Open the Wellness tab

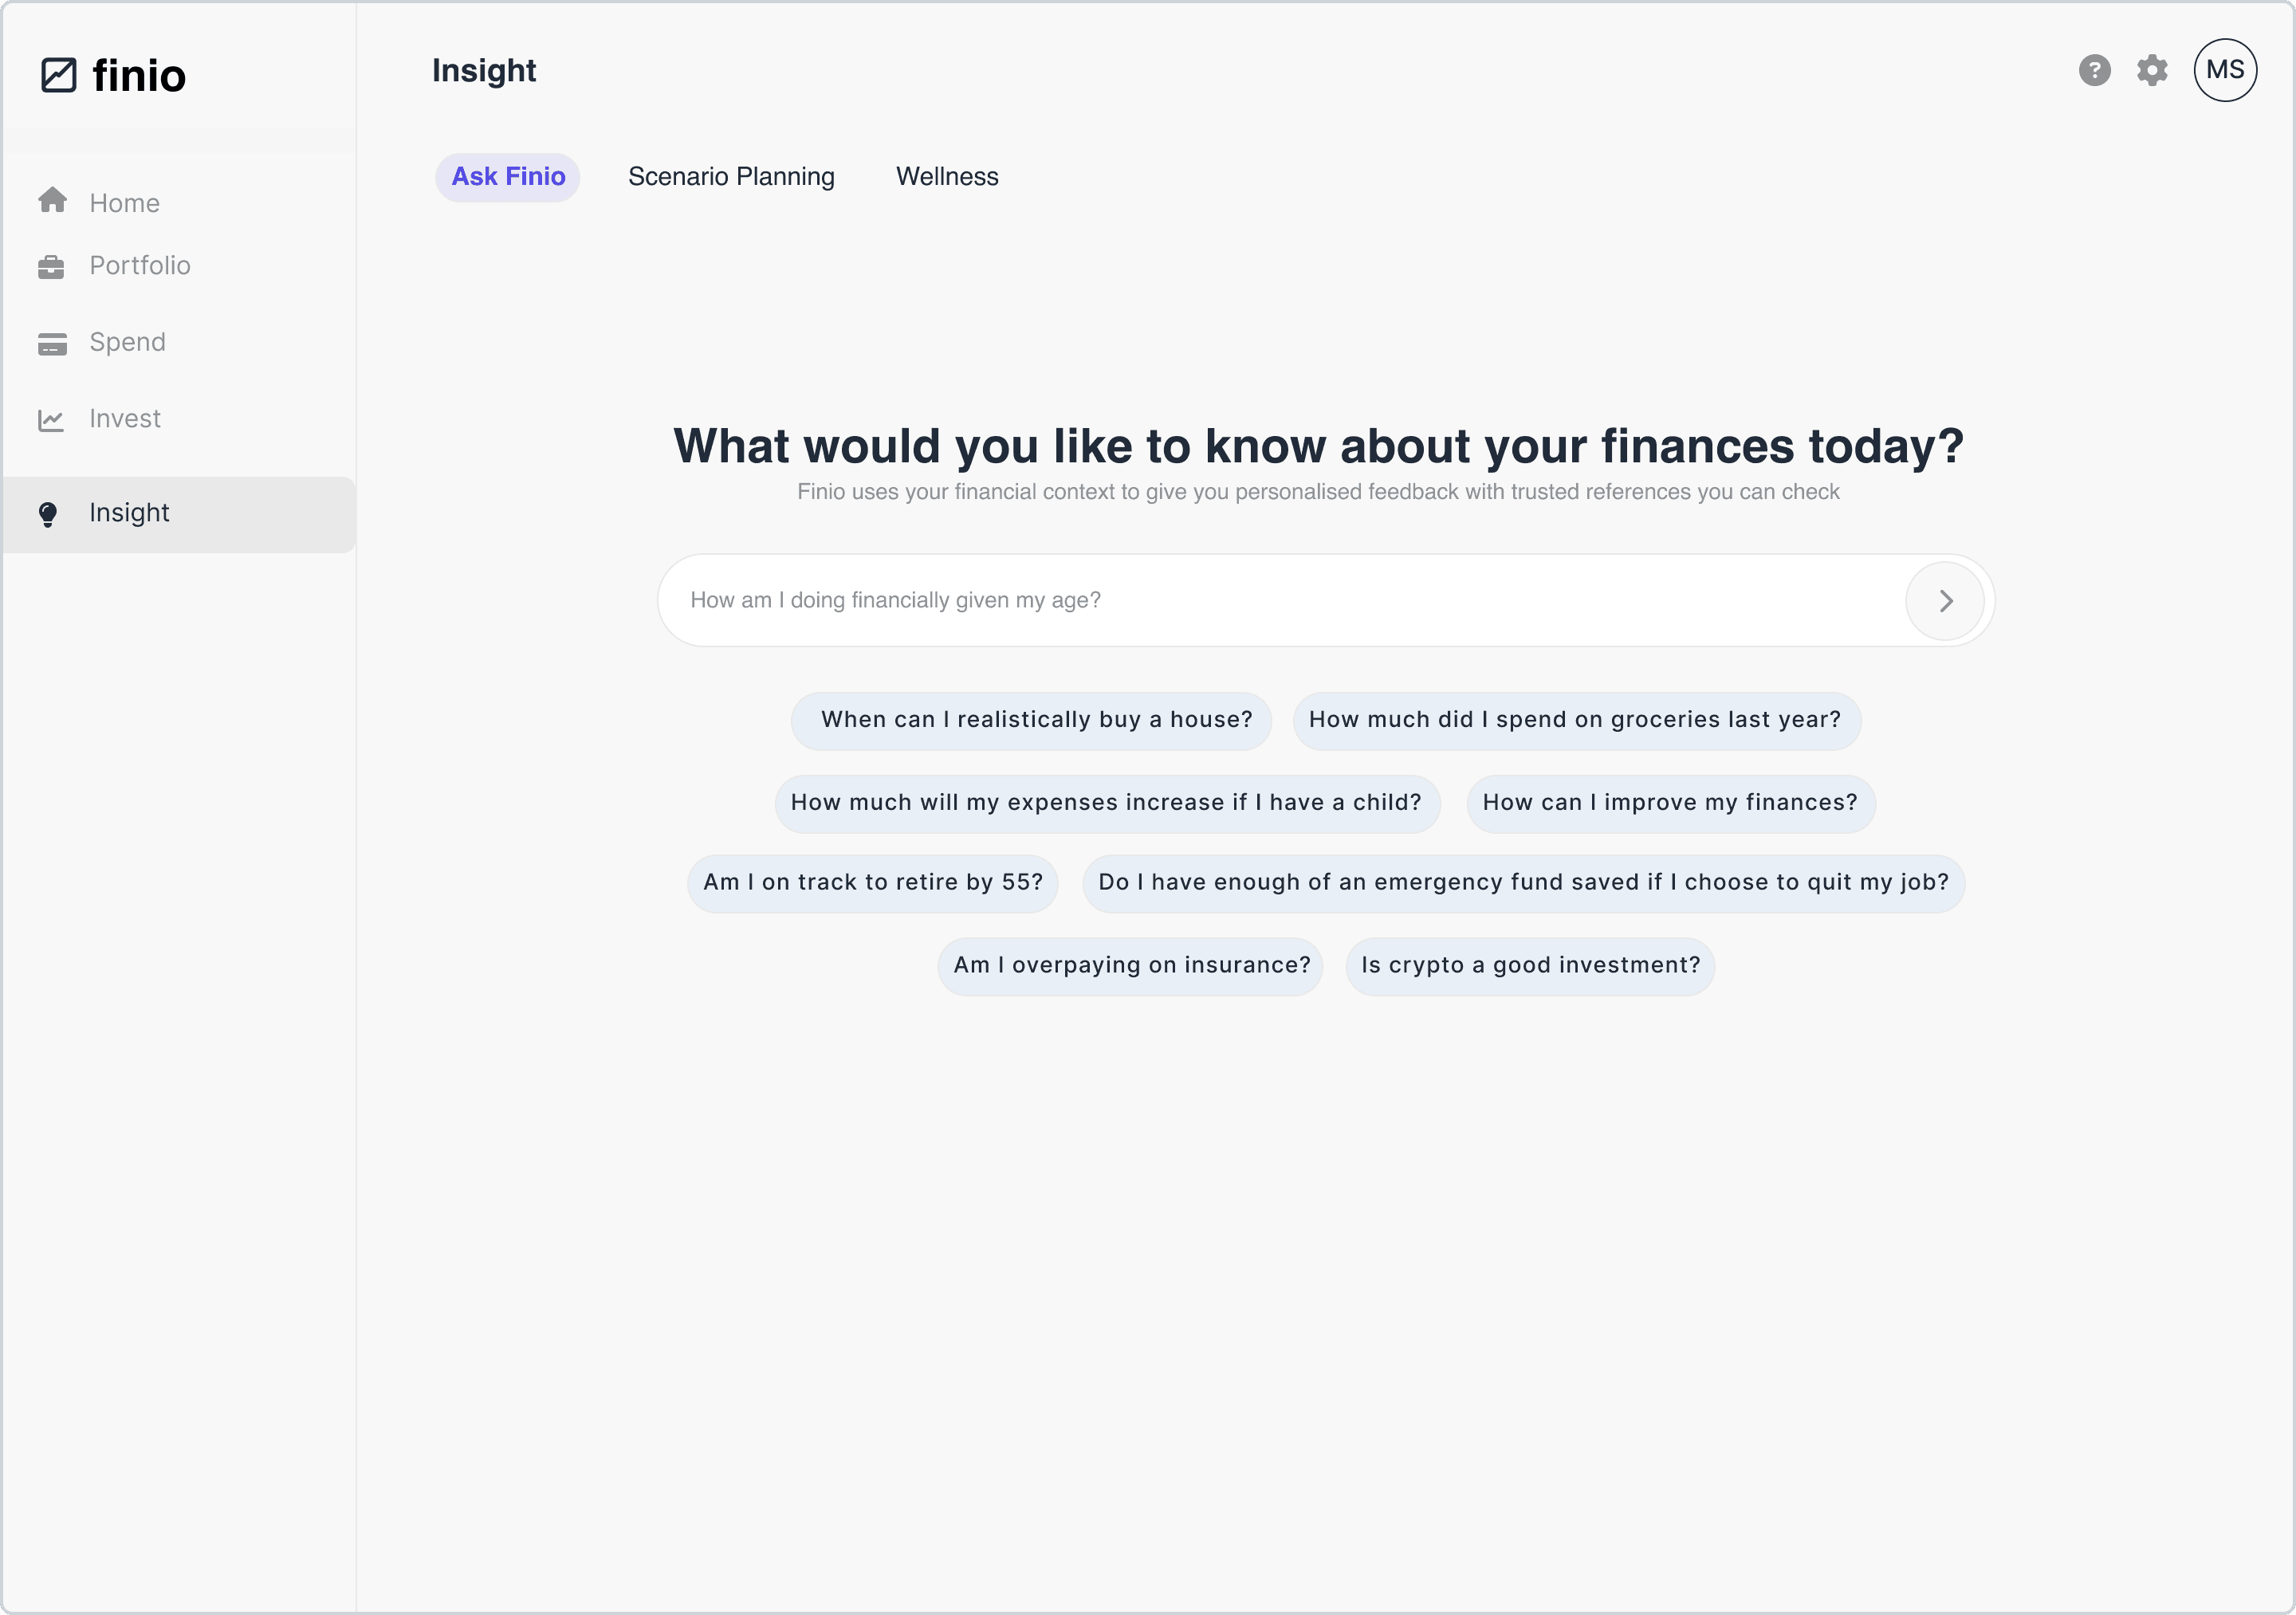pos(947,176)
